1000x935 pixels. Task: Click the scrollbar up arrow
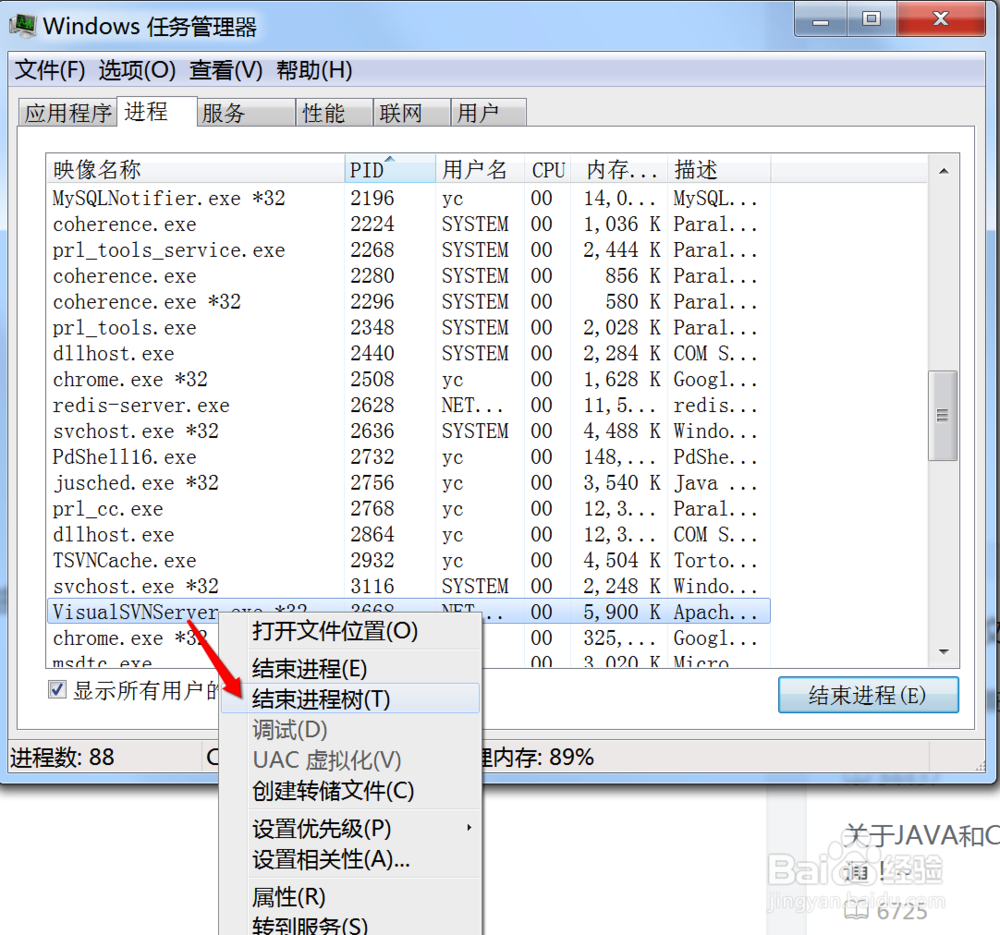(943, 171)
